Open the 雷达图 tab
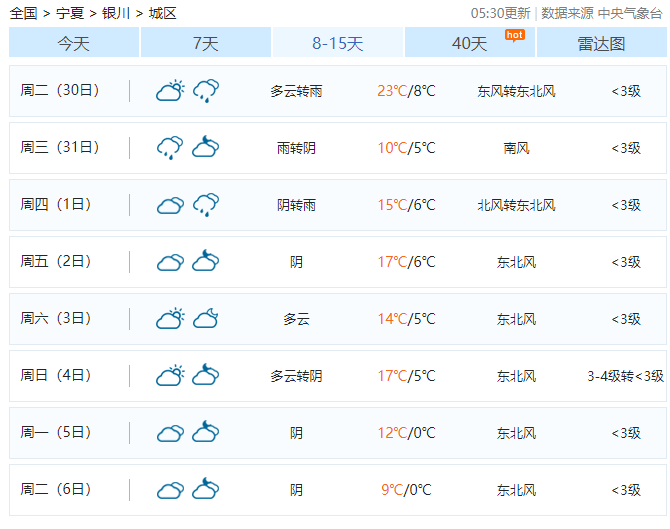The width and height of the screenshot is (670, 529). [601, 43]
